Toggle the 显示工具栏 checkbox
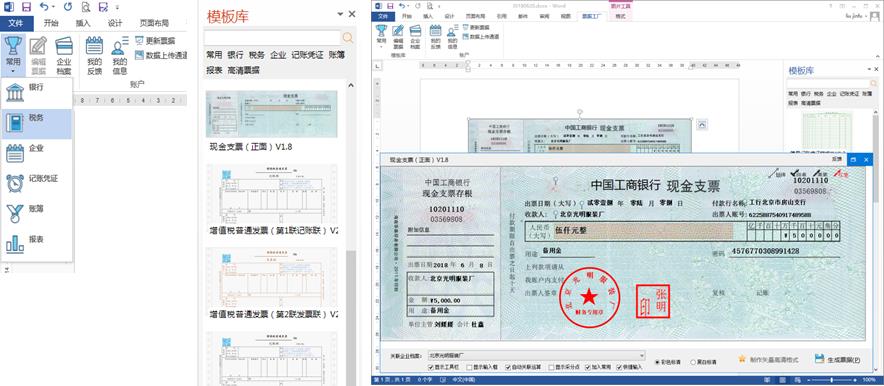The width and height of the screenshot is (884, 386). [x=431, y=367]
